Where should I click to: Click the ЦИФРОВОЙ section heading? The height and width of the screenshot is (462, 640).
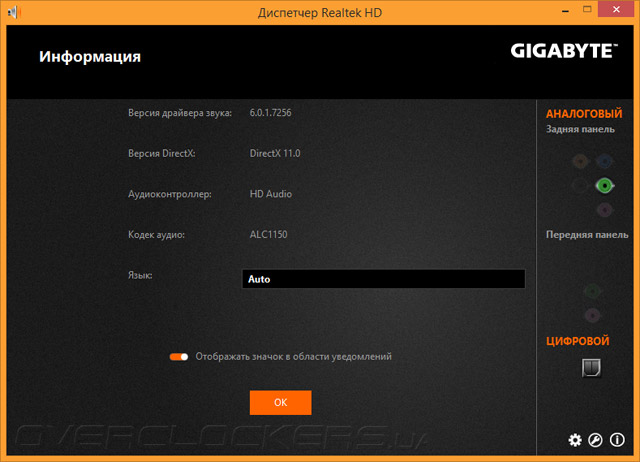click(x=578, y=341)
